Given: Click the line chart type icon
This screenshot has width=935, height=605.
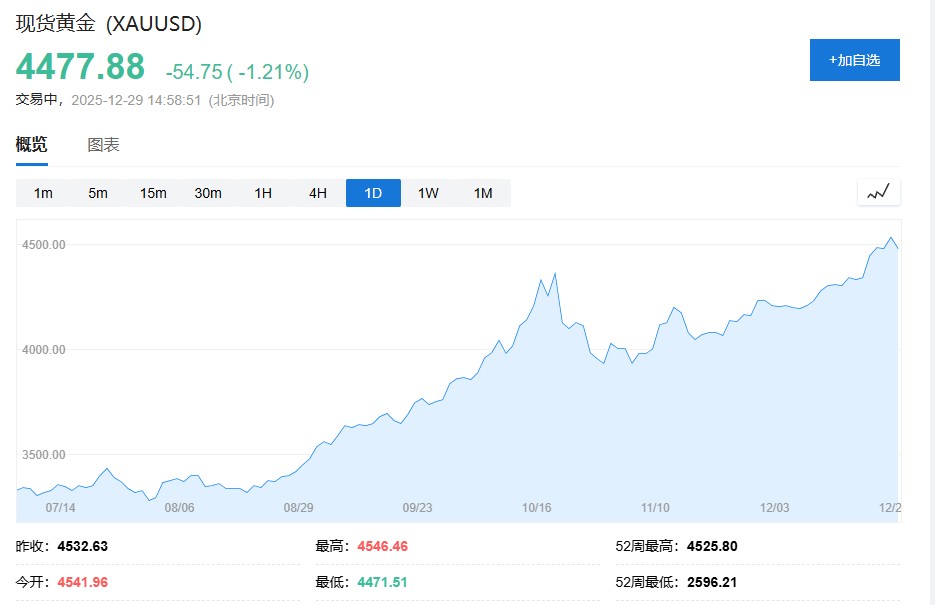Looking at the screenshot, I should (x=878, y=192).
